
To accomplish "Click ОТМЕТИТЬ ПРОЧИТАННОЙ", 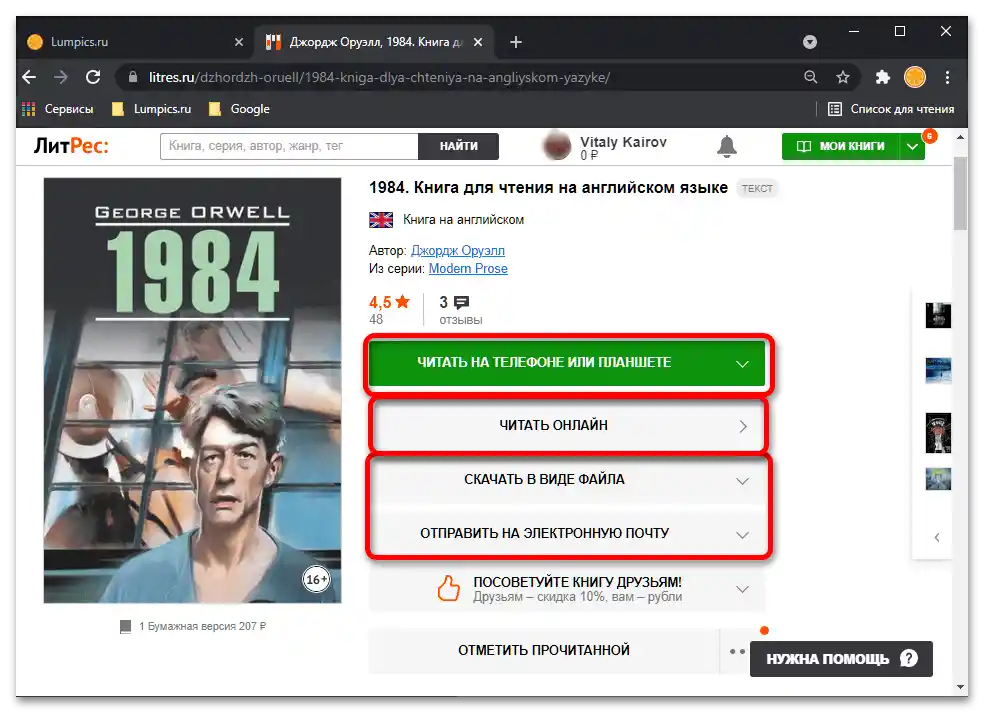I will click(543, 650).
